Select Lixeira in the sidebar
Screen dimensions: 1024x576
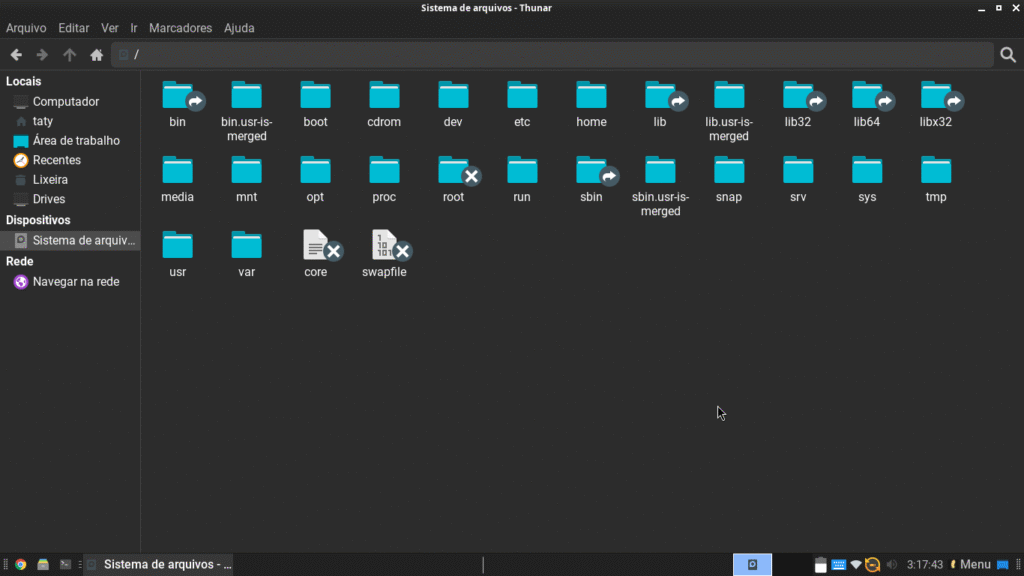click(50, 180)
